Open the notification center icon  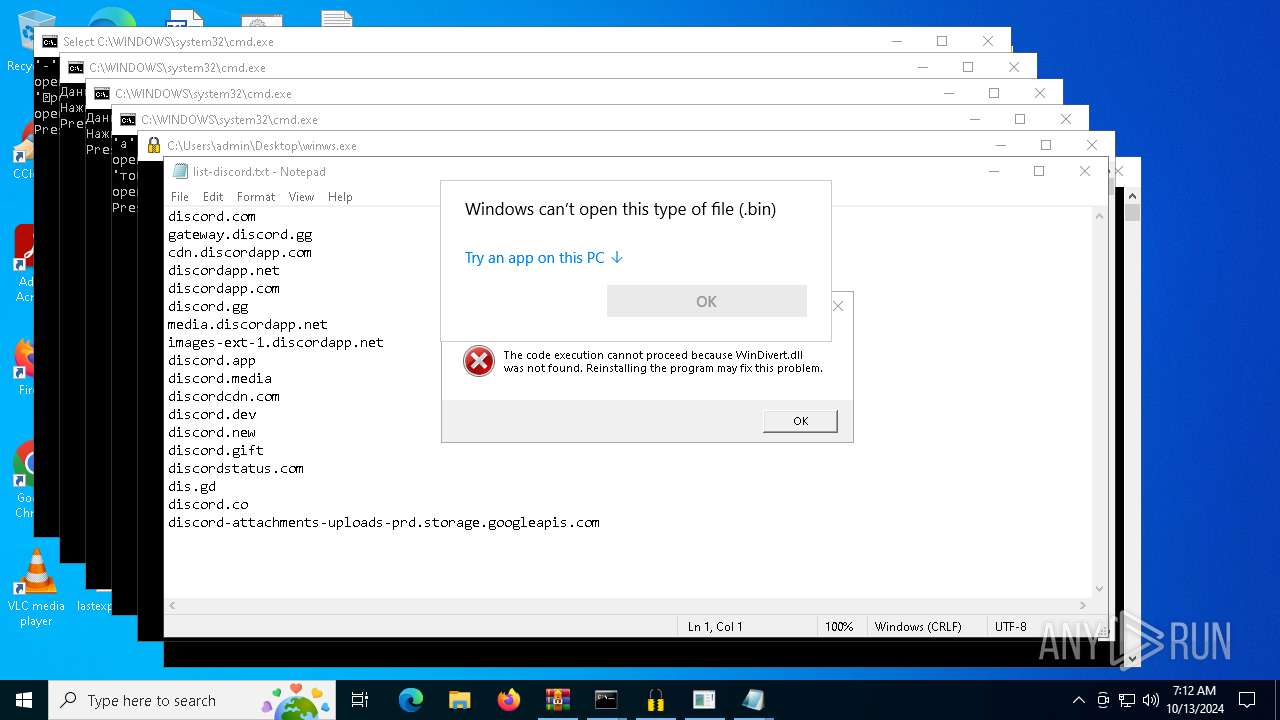coord(1247,700)
